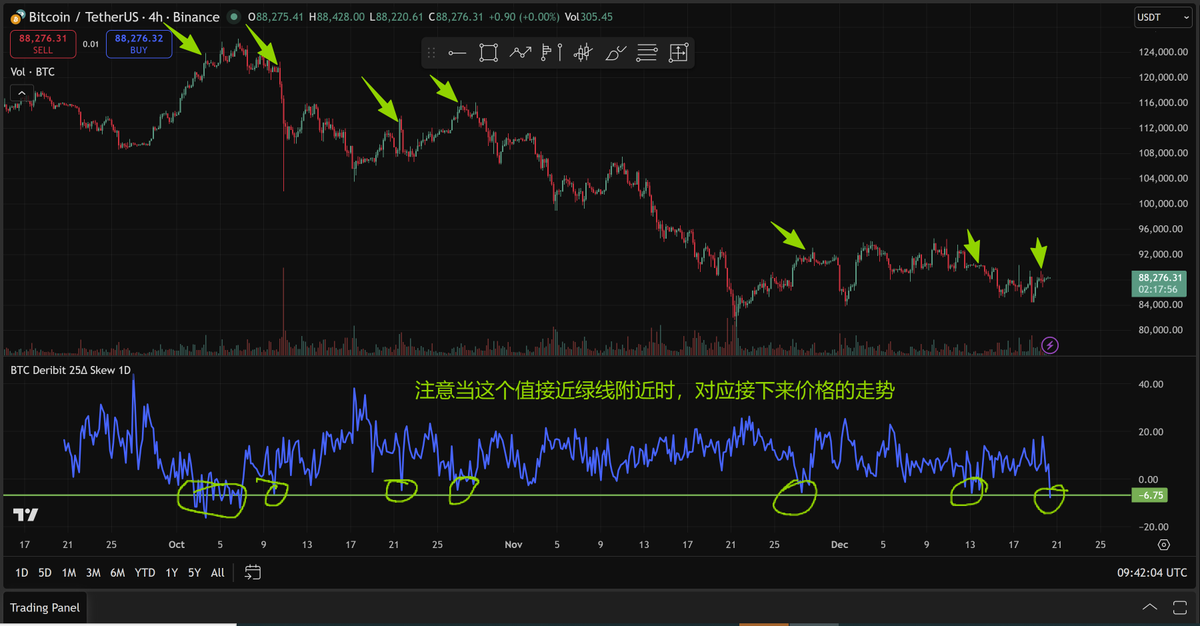1200x626 pixels.
Task: Open the USDT currency dropdown
Action: click(1159, 17)
